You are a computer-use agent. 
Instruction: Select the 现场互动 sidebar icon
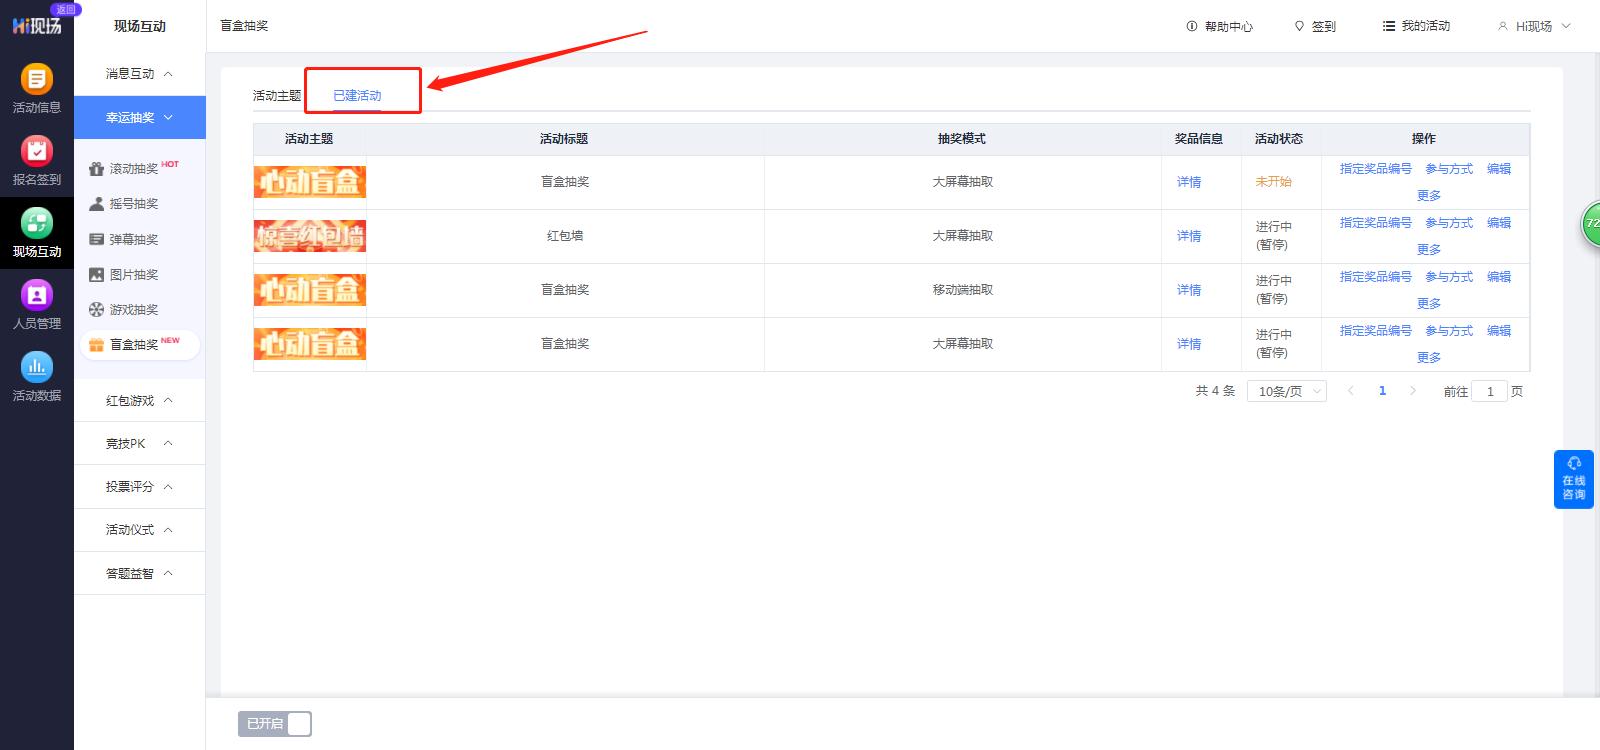pyautogui.click(x=37, y=222)
